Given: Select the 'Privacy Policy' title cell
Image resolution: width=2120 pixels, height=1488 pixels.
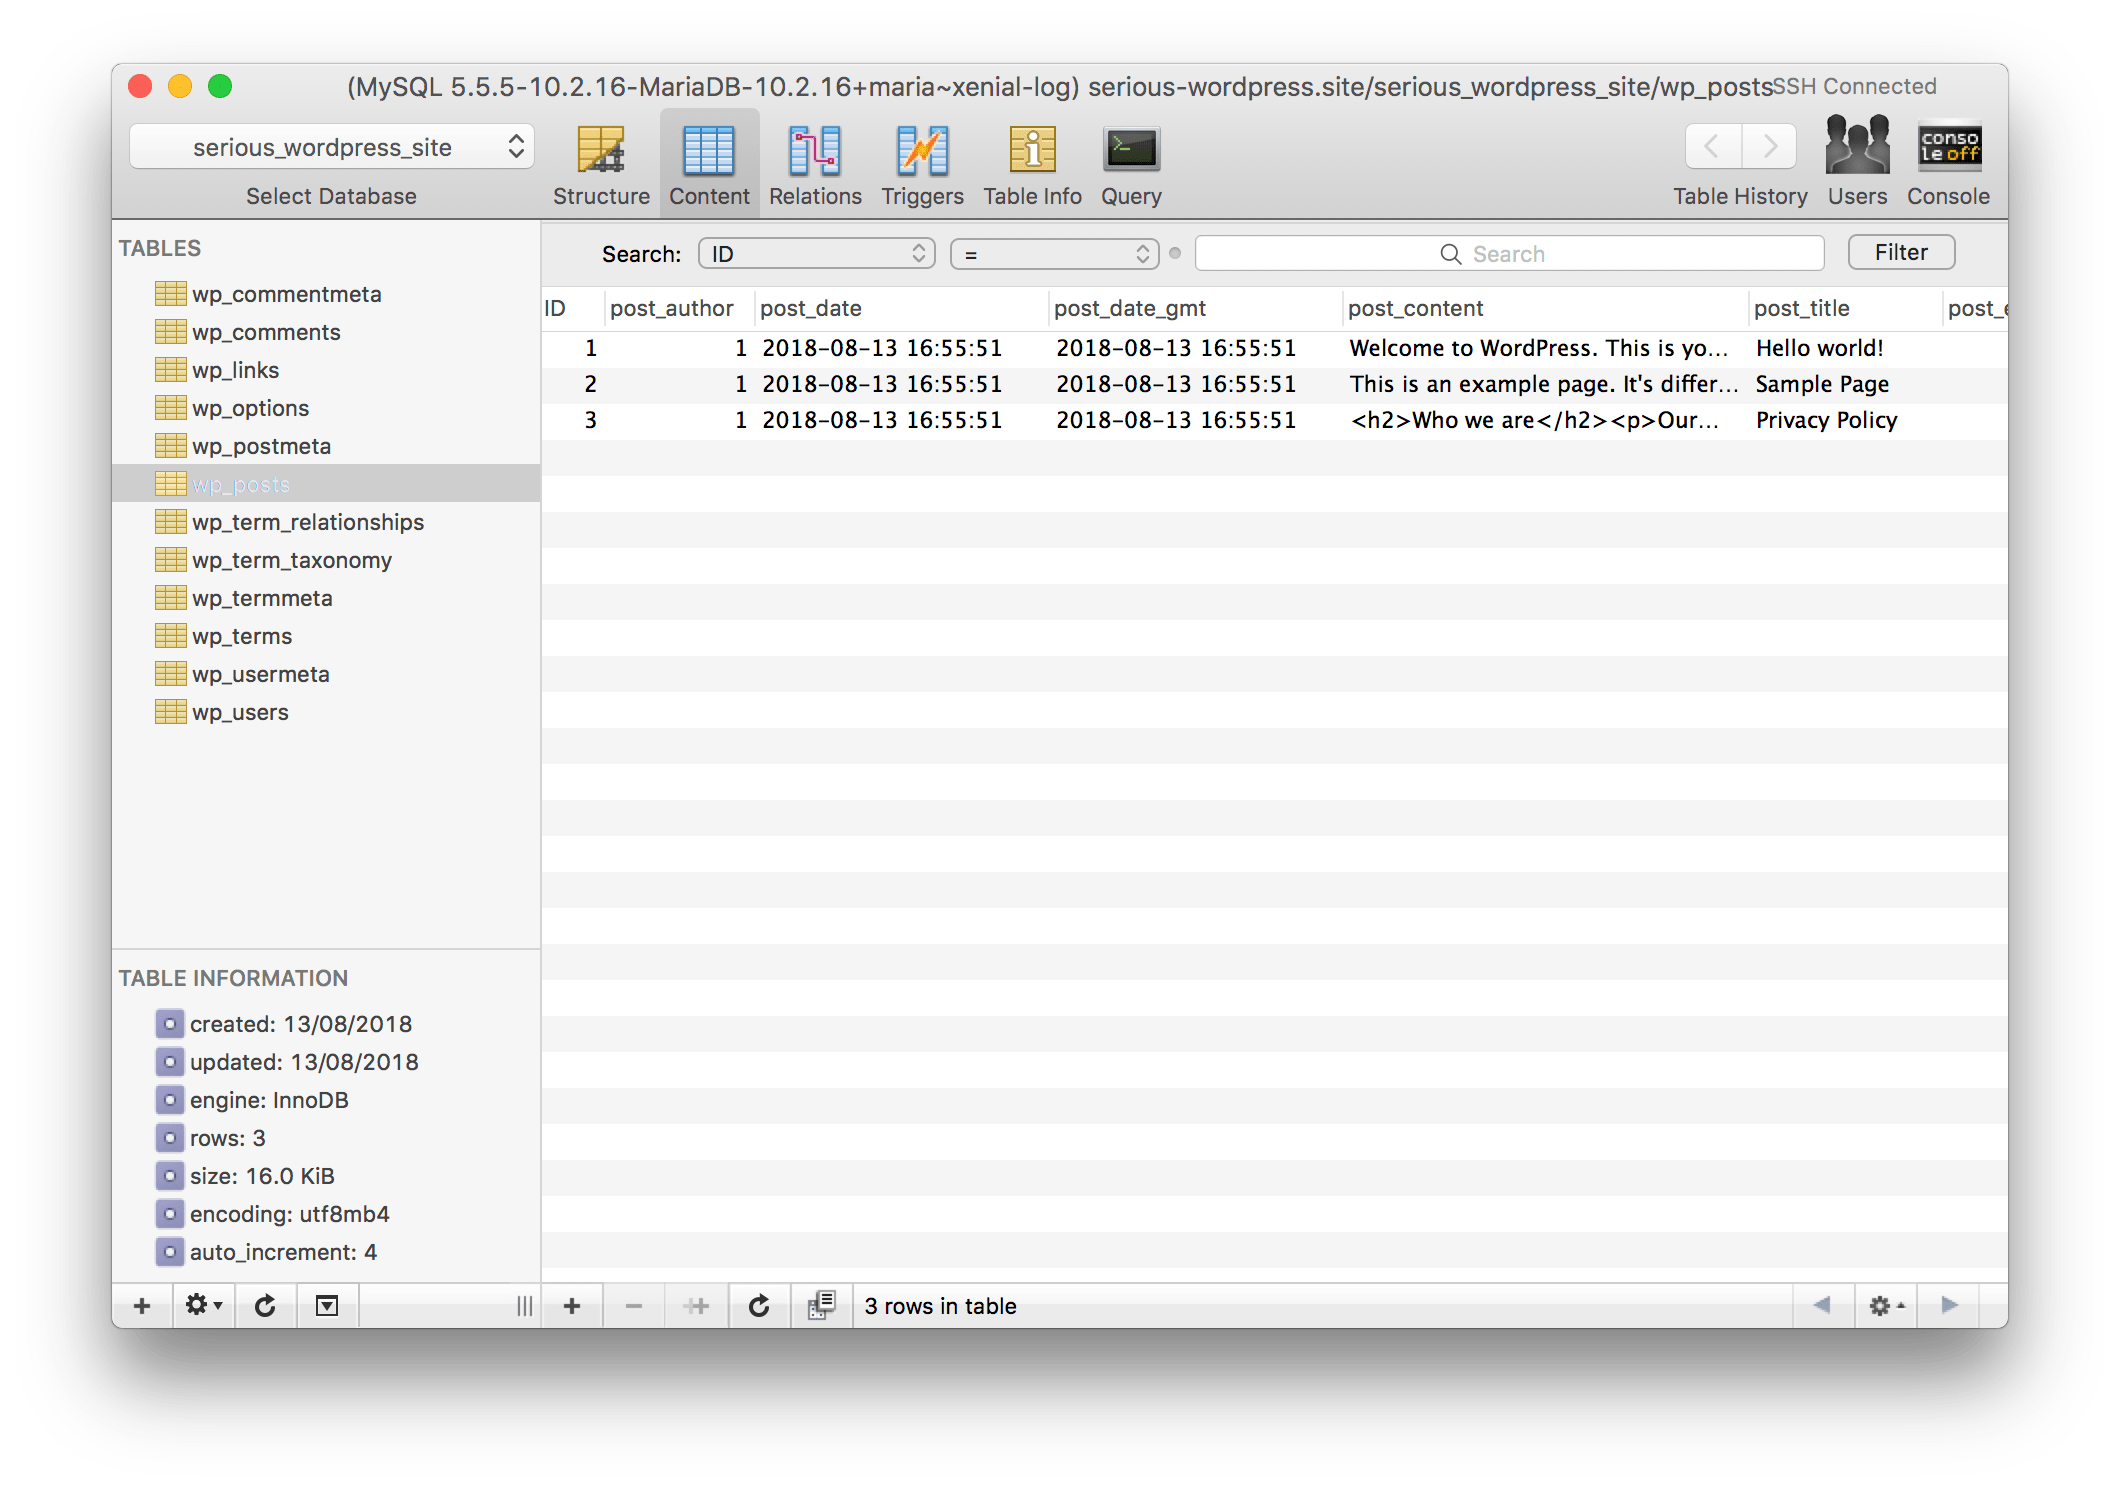Looking at the screenshot, I should 1846,420.
